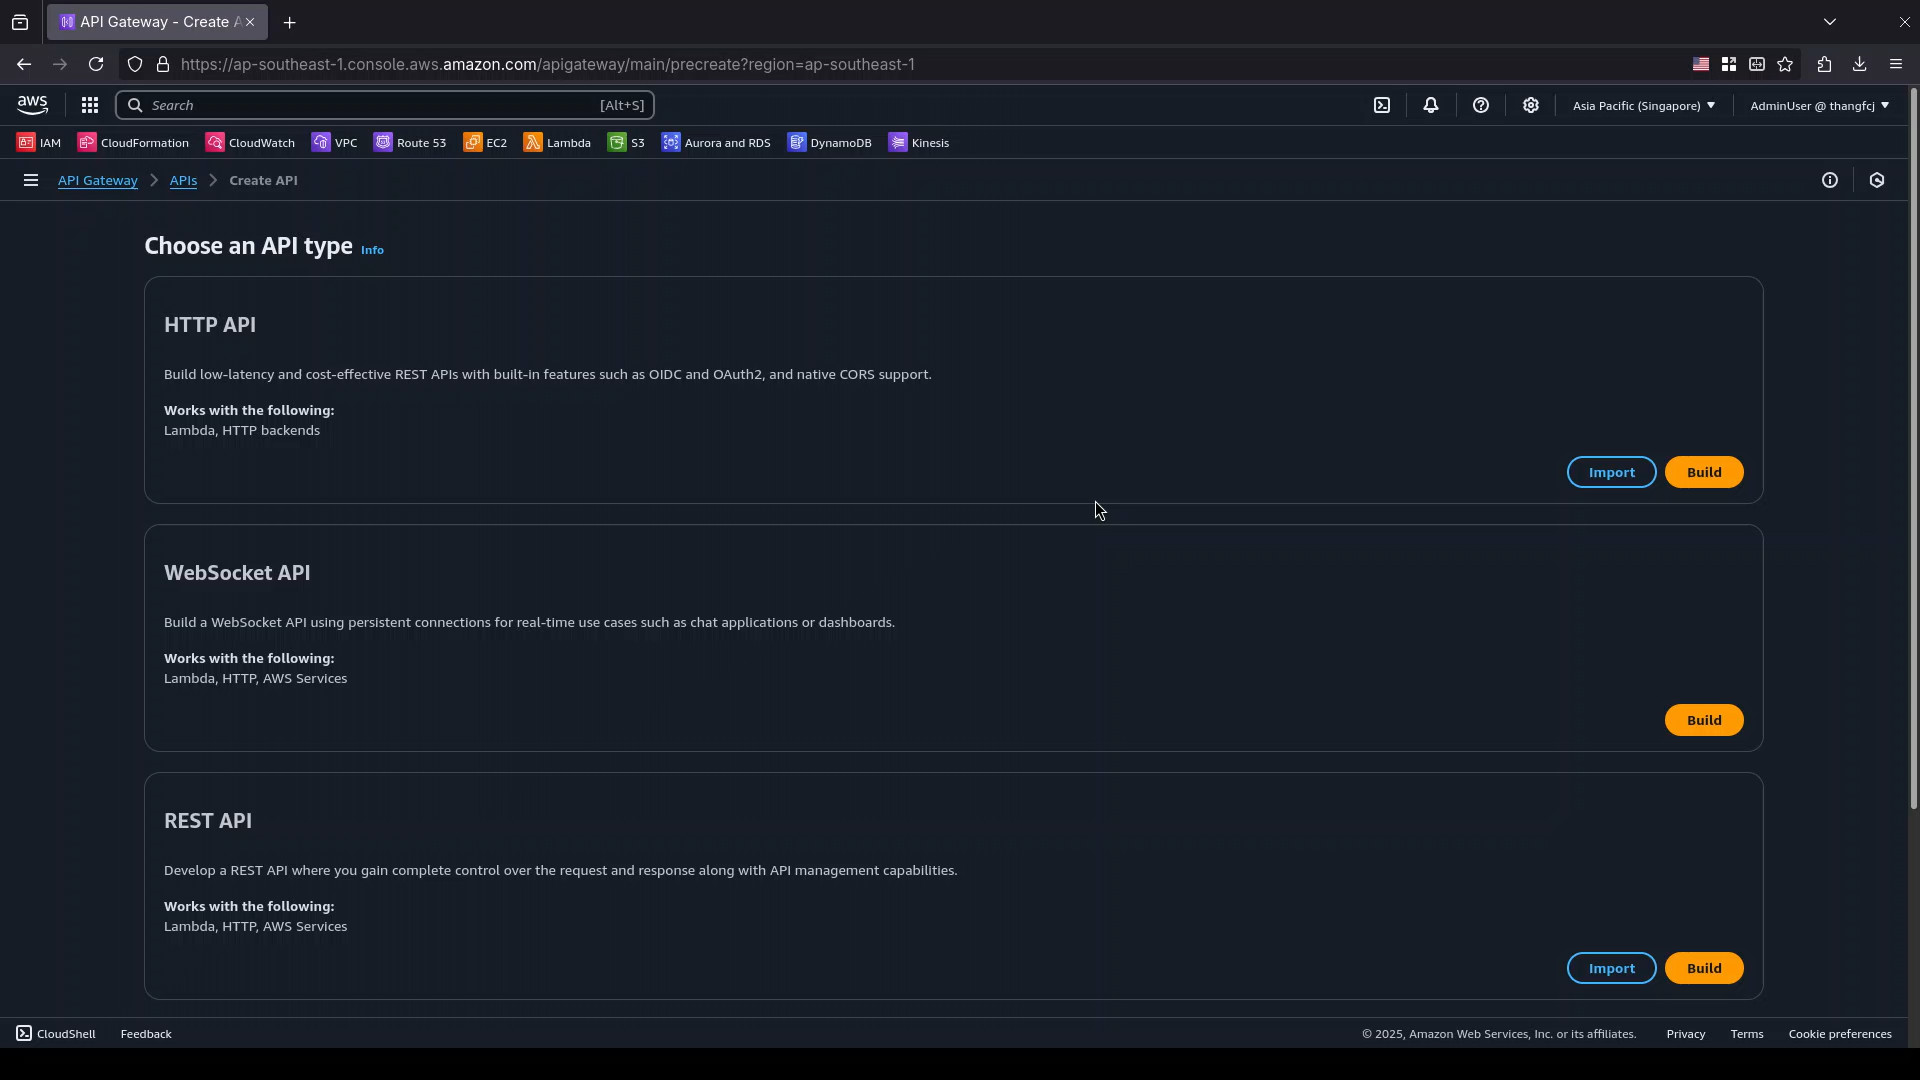Close the API Gateway browser tab
1920x1080 pixels.
click(250, 22)
